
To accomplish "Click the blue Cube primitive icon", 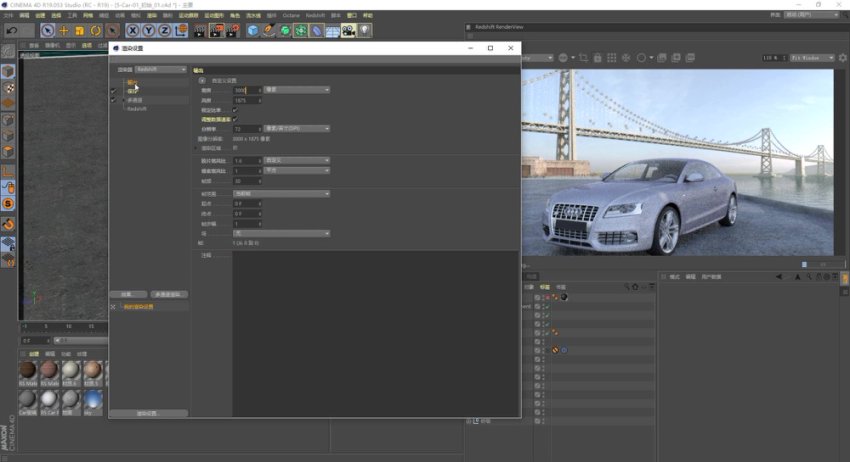I will (x=253, y=31).
